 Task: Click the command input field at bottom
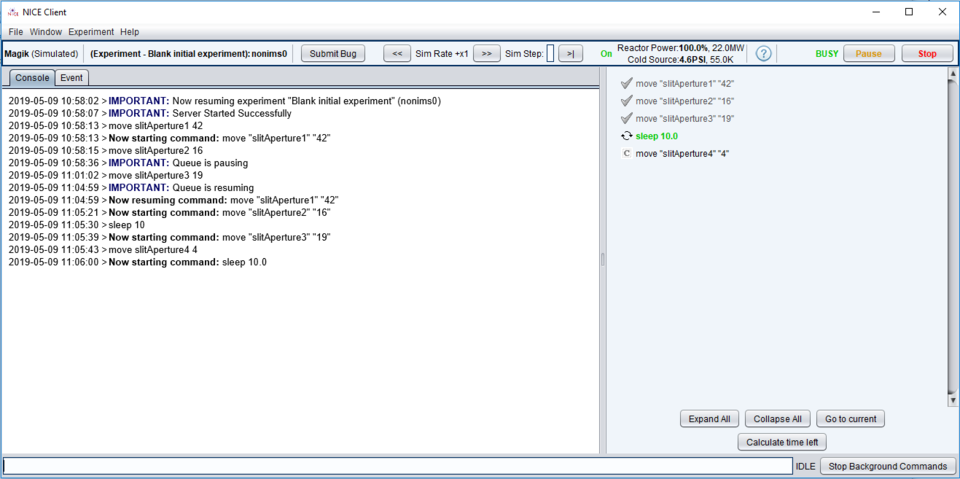pos(397,466)
